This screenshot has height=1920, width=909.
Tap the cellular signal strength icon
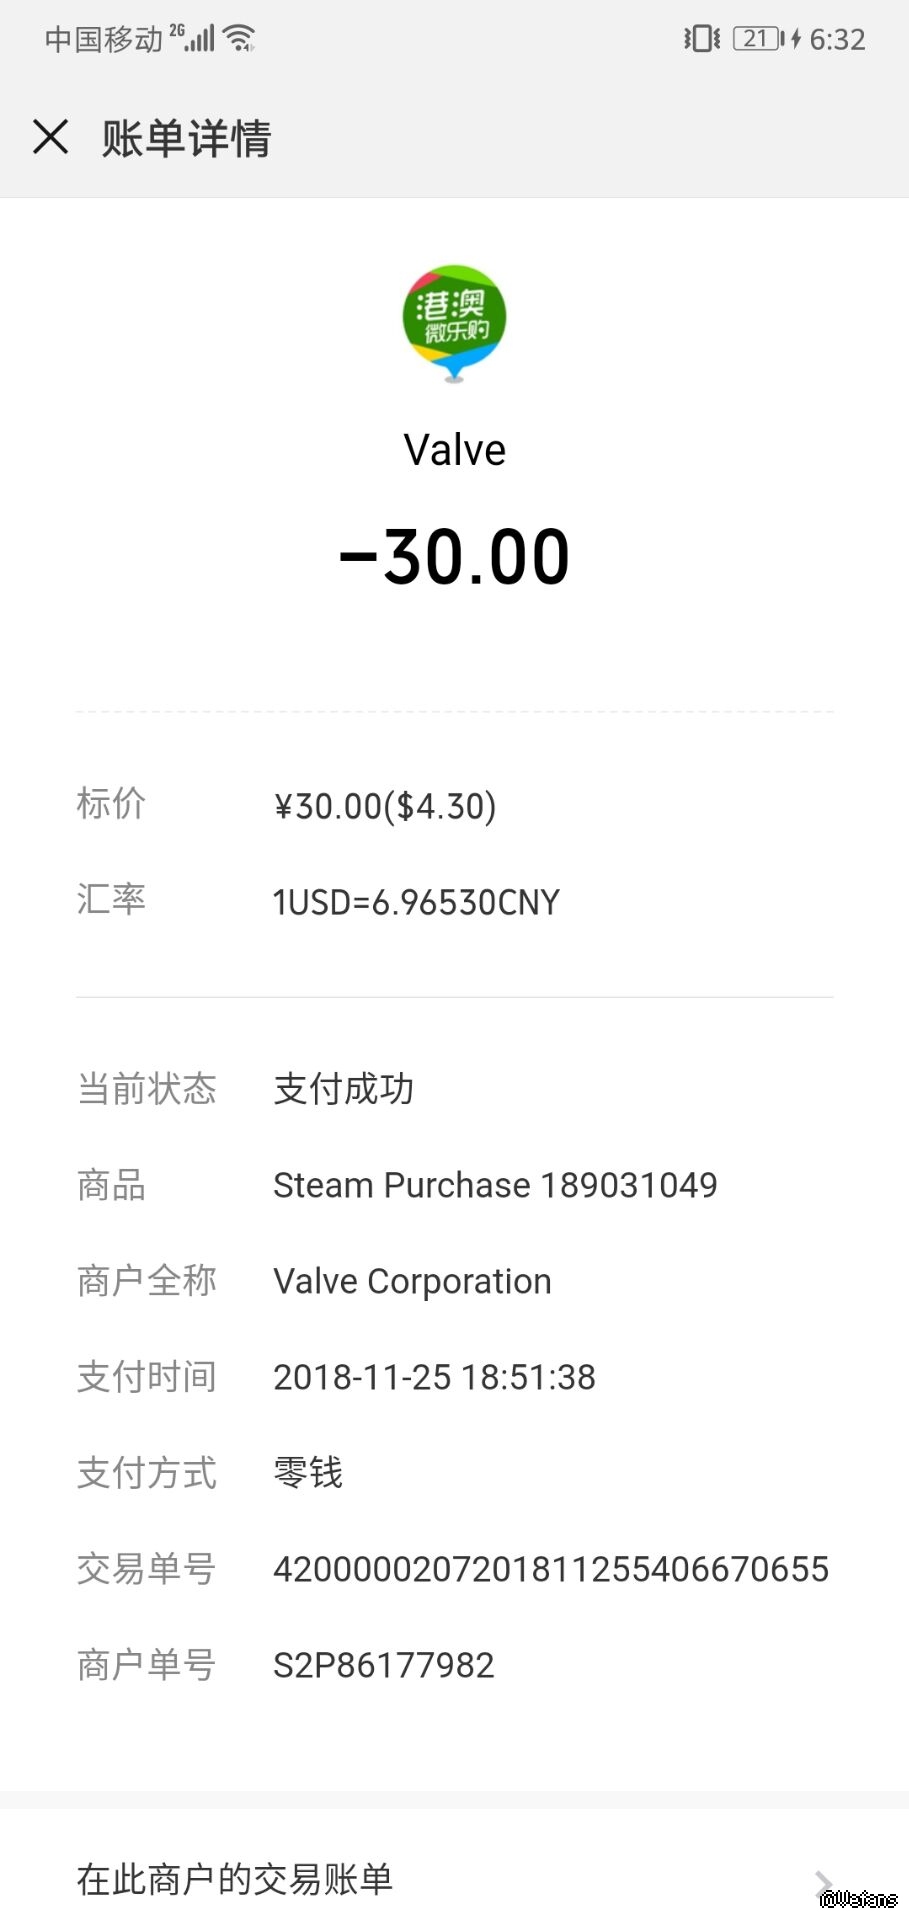click(200, 38)
